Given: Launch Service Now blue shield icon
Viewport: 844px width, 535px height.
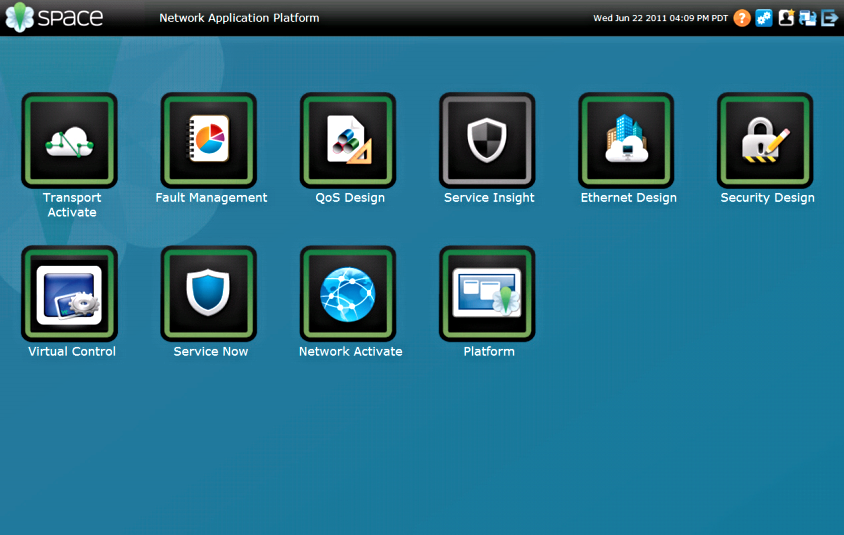Looking at the screenshot, I should [208, 294].
